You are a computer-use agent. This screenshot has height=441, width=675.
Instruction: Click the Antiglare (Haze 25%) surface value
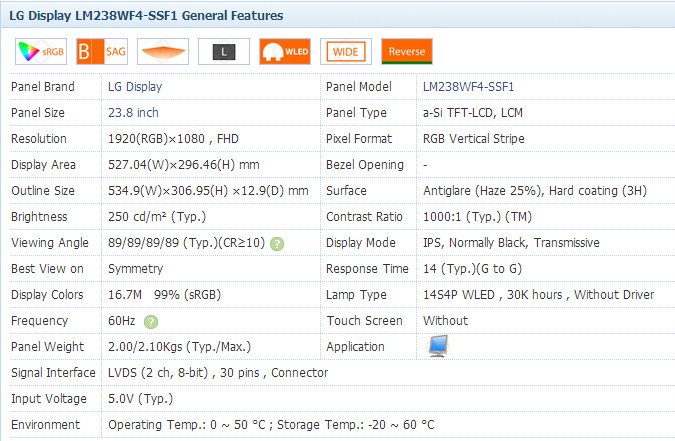(x=535, y=191)
